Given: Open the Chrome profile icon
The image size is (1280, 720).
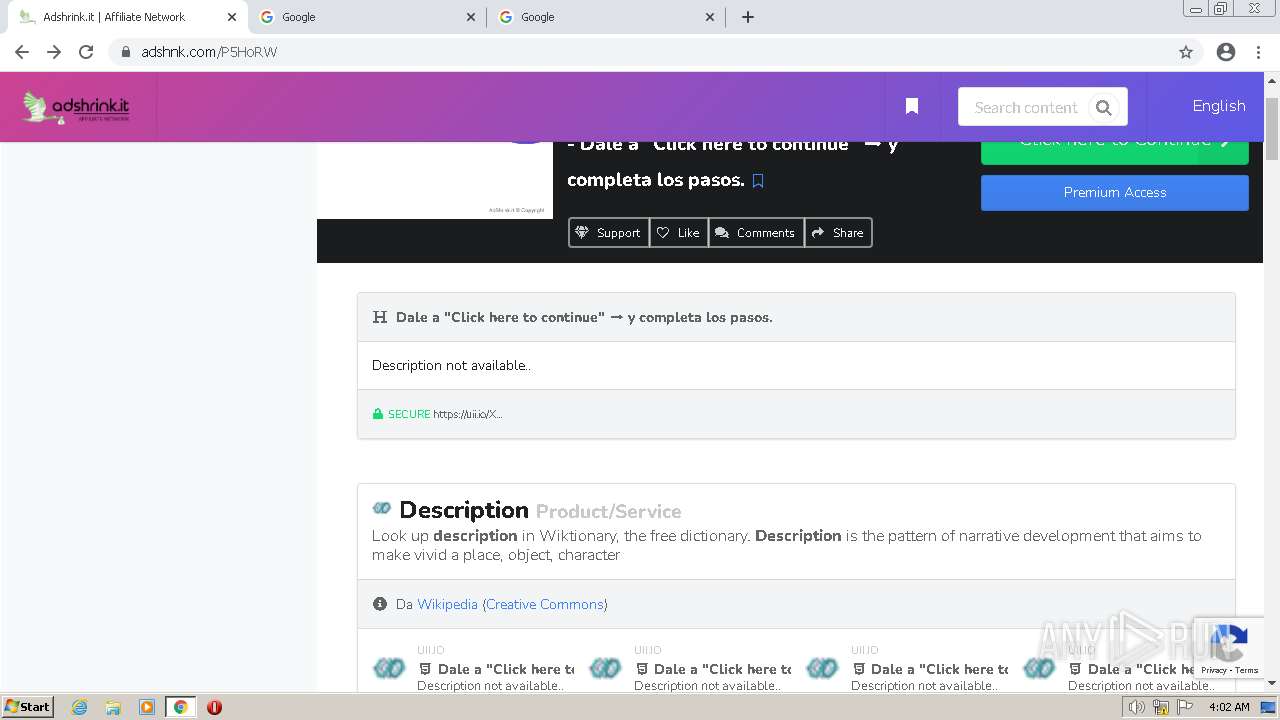Looking at the screenshot, I should click(x=1226, y=52).
